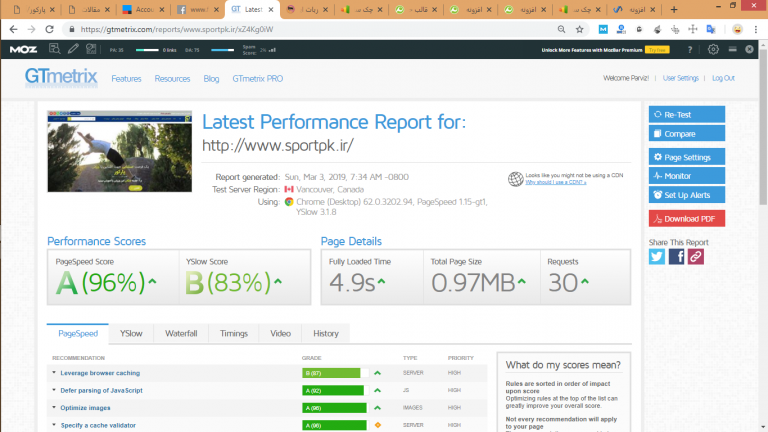
Task: Select the PageSpeed tab
Action: click(x=78, y=334)
